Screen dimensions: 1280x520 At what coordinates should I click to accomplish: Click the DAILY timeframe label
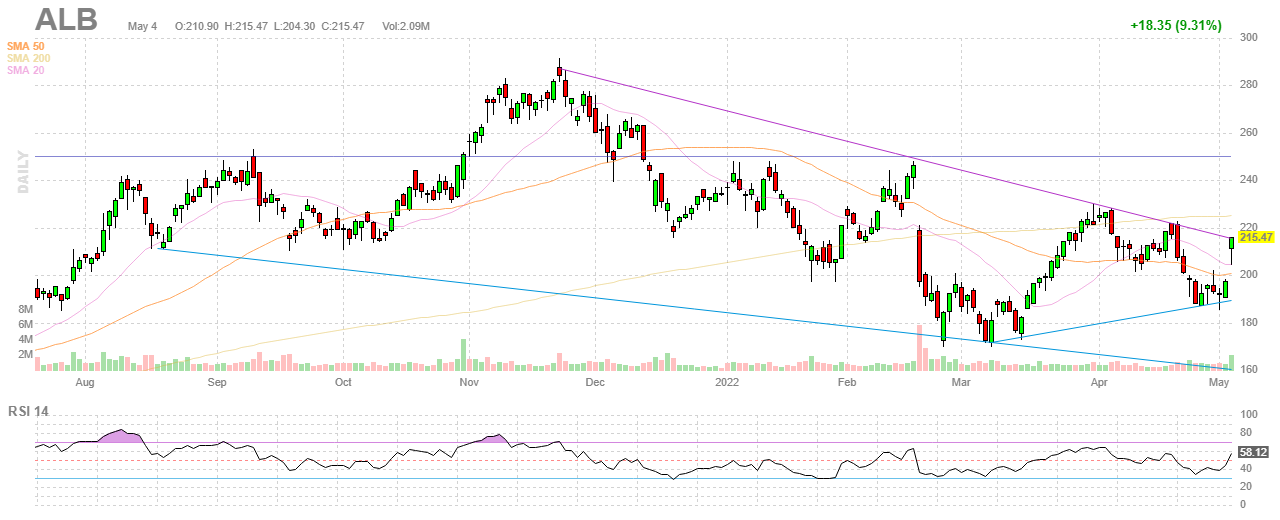(22, 173)
